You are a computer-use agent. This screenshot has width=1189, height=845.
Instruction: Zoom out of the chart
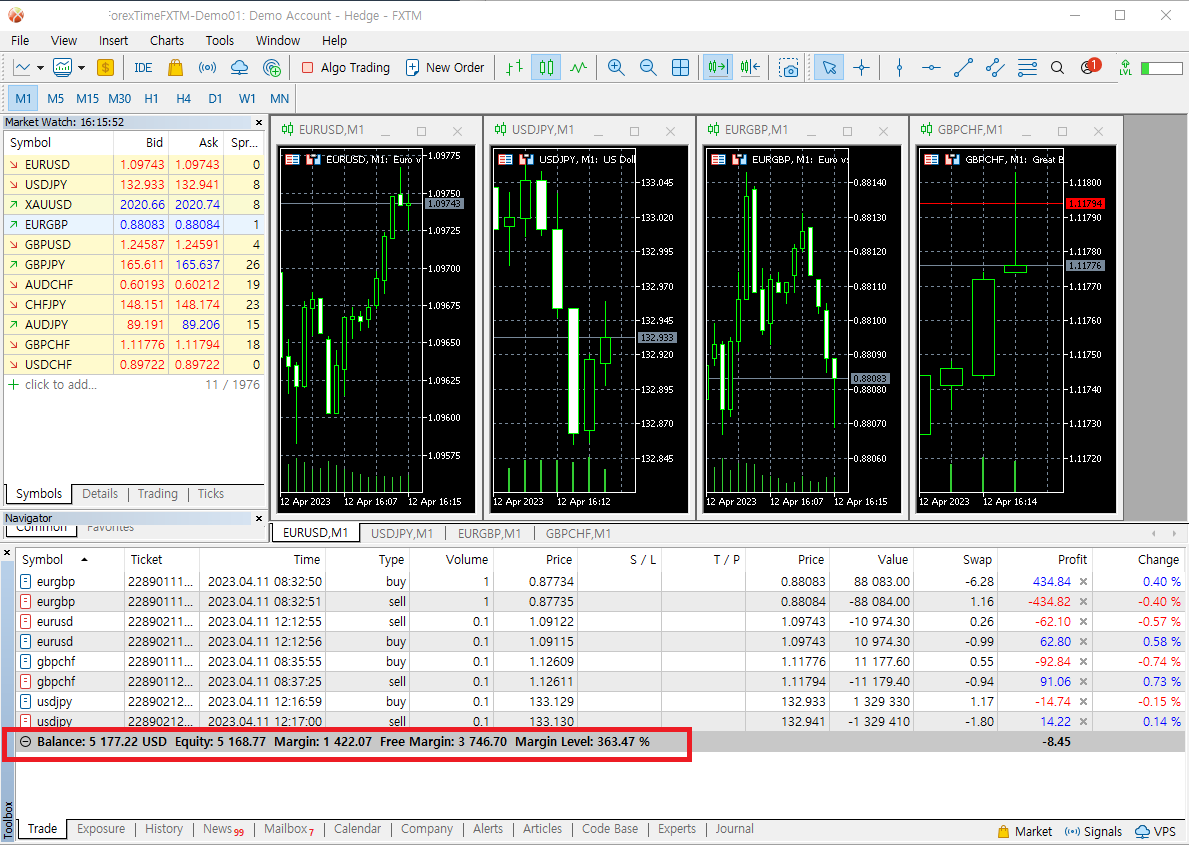click(648, 68)
